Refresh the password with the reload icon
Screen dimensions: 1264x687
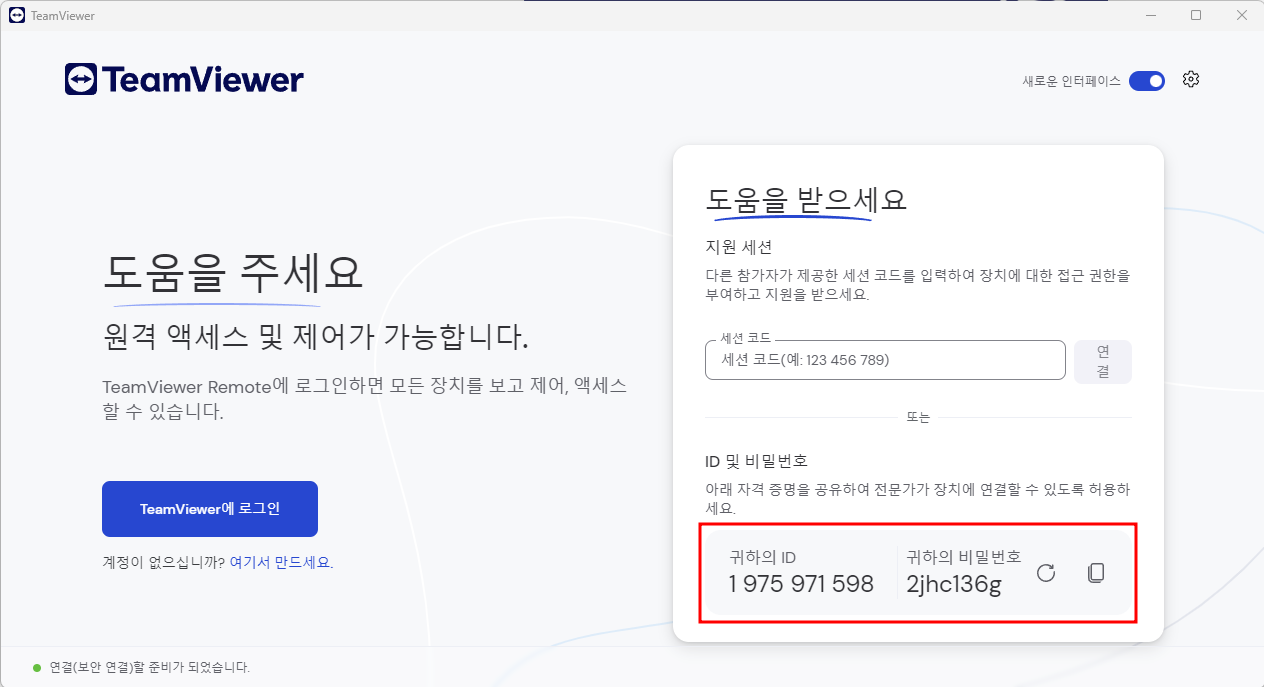[x=1045, y=573]
